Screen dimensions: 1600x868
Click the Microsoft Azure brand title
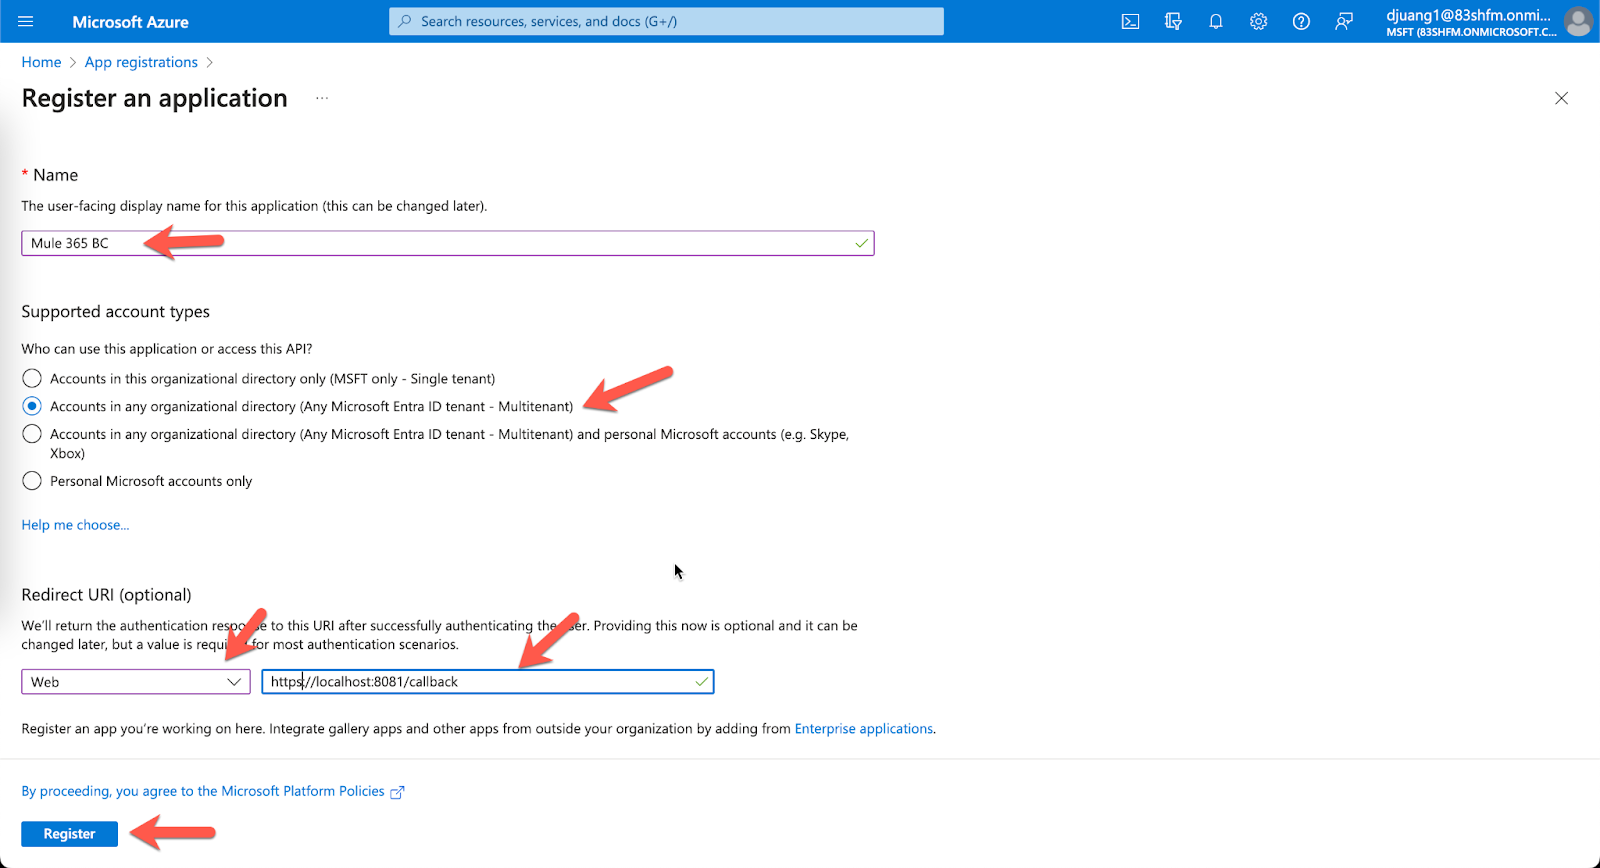click(130, 22)
